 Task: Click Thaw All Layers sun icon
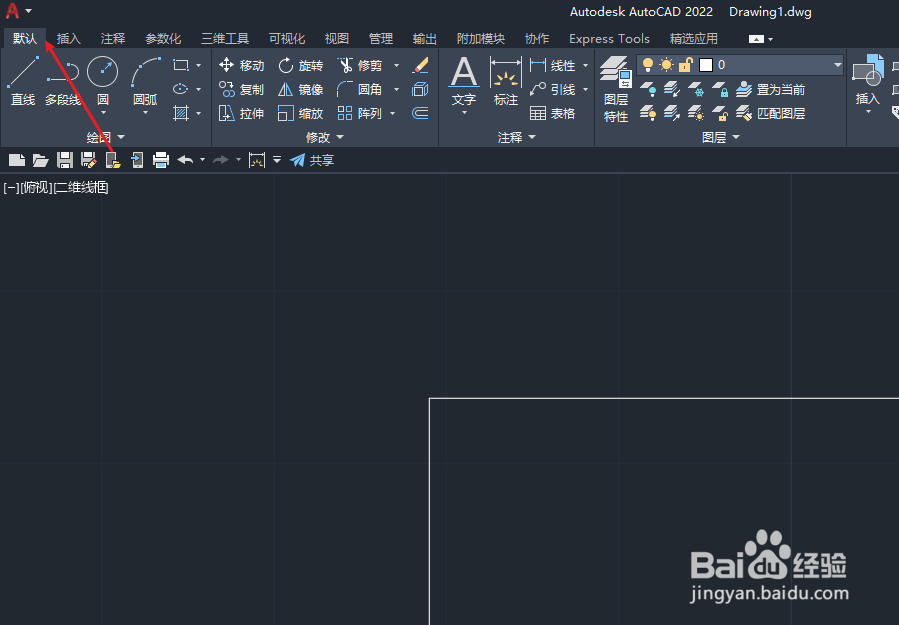696,114
